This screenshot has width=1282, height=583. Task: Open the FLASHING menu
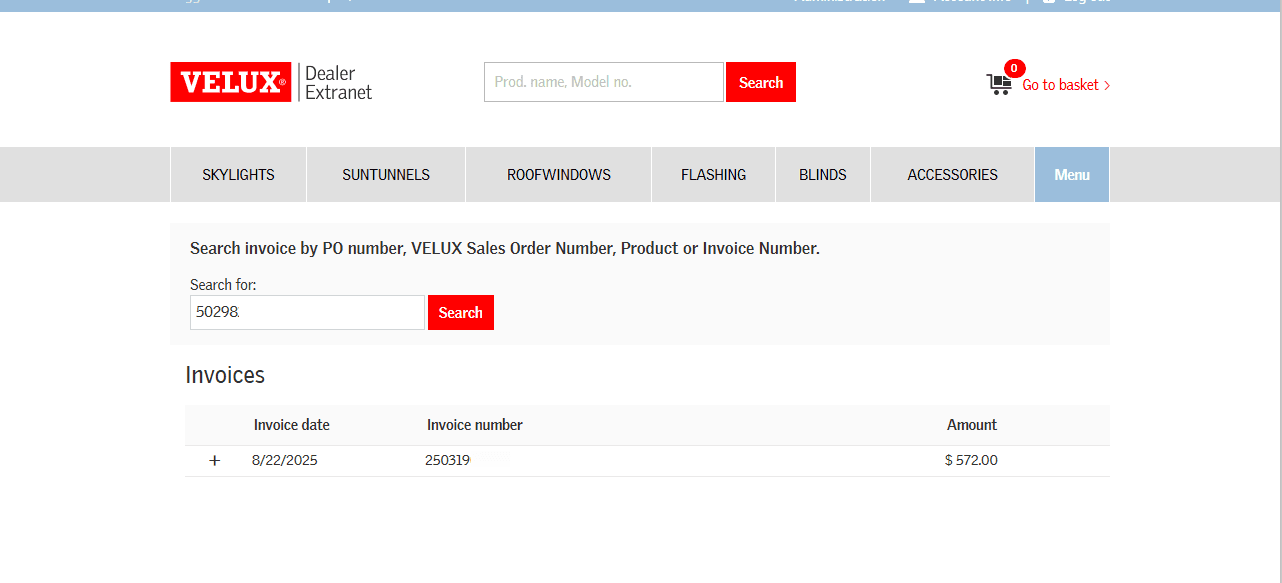[714, 175]
